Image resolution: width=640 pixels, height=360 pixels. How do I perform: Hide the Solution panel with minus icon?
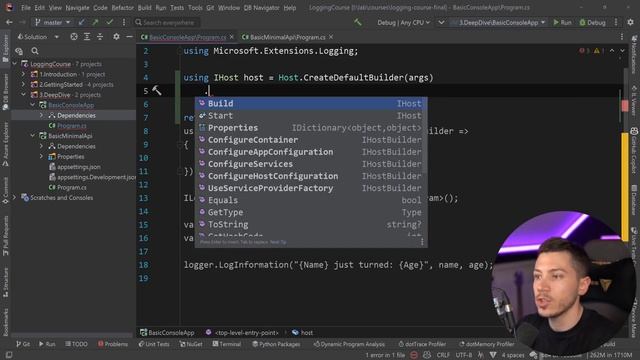point(129,37)
